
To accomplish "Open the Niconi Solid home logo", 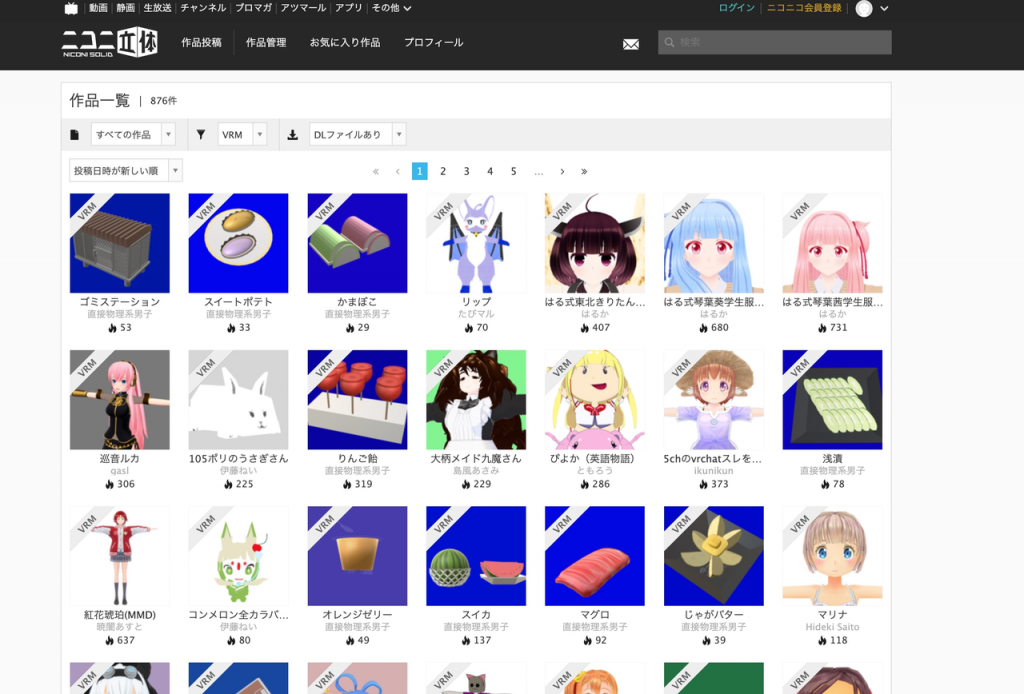I will [x=110, y=42].
